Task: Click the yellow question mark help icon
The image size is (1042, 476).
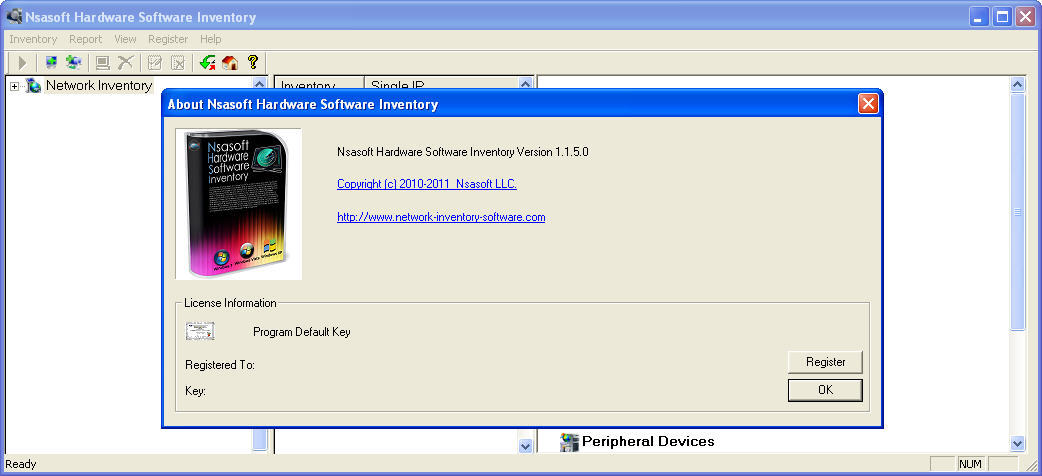Action: coord(253,62)
